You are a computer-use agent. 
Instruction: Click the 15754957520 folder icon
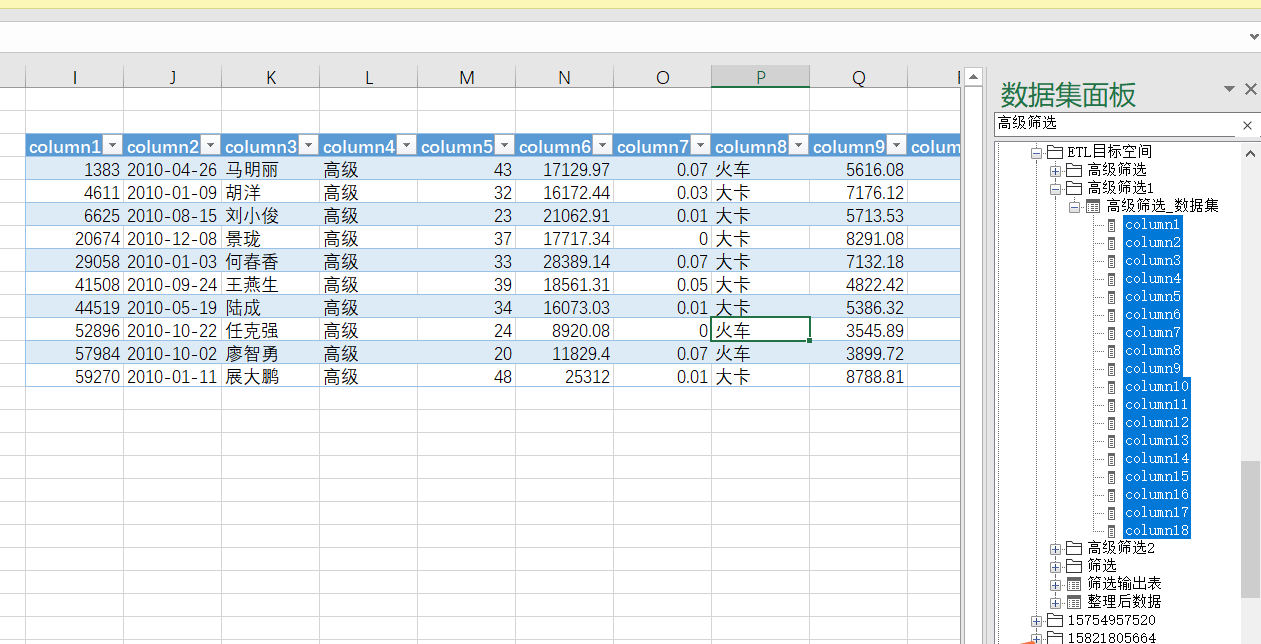pyautogui.click(x=1055, y=621)
